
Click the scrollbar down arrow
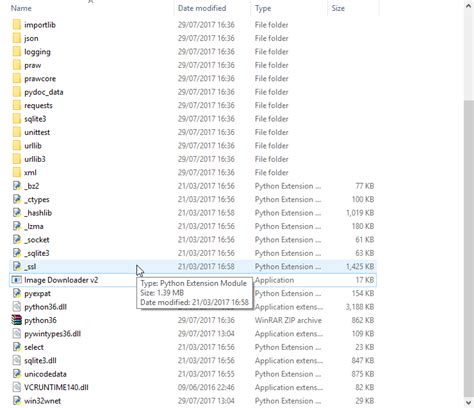469,402
